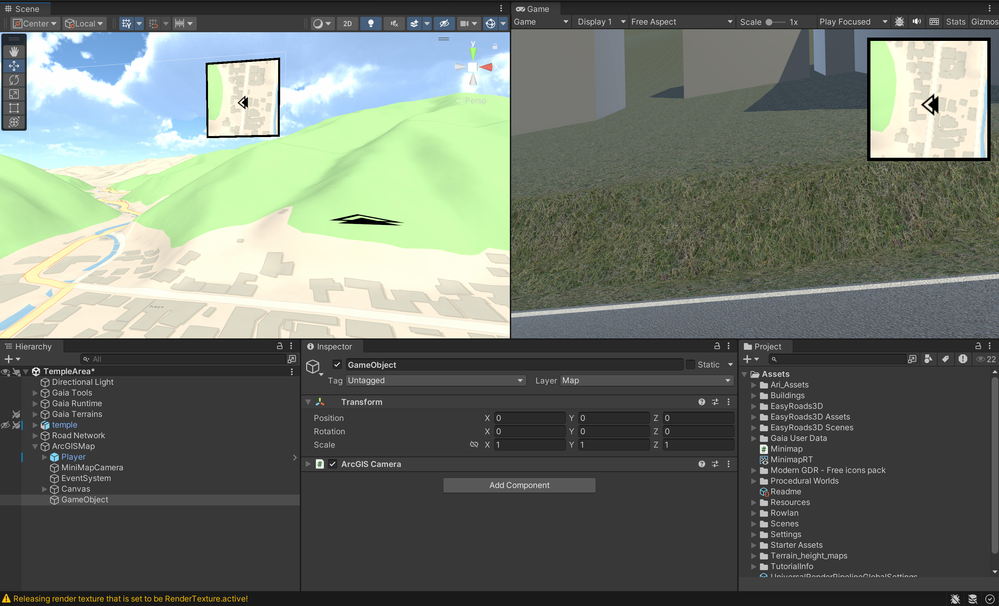Toggle 2D view mode in Scene
The image size is (999, 606).
coord(347,24)
